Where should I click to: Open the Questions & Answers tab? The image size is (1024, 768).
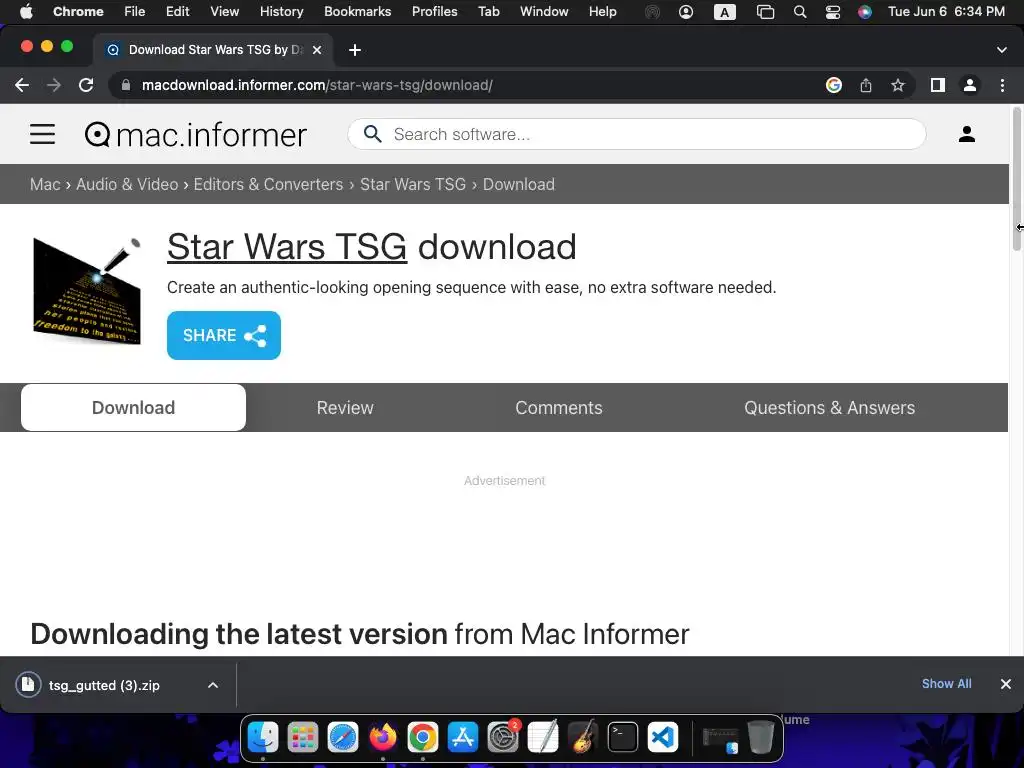coord(829,408)
